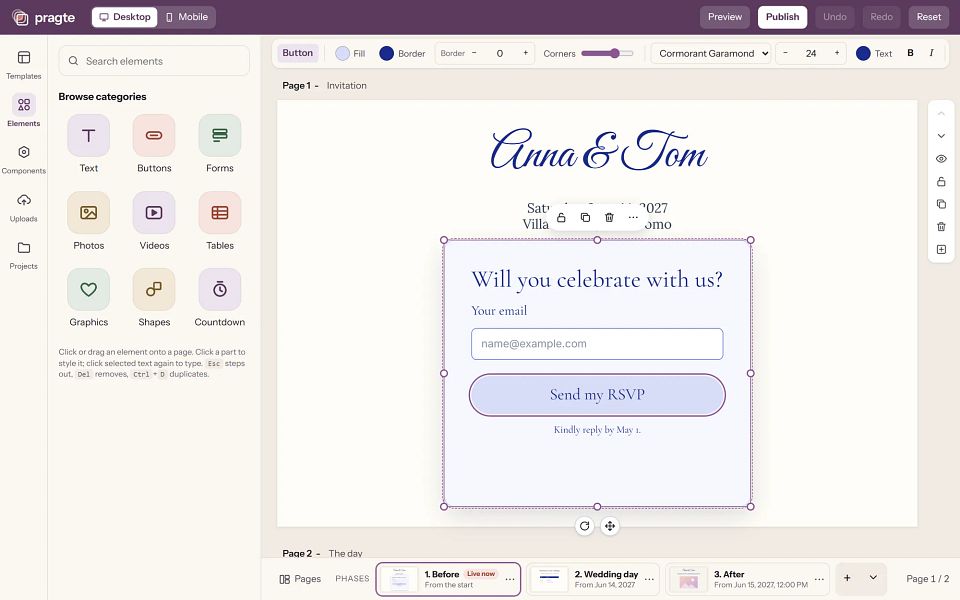The image size is (960, 600).
Task: Add a new page from the right rail
Action: [942, 249]
